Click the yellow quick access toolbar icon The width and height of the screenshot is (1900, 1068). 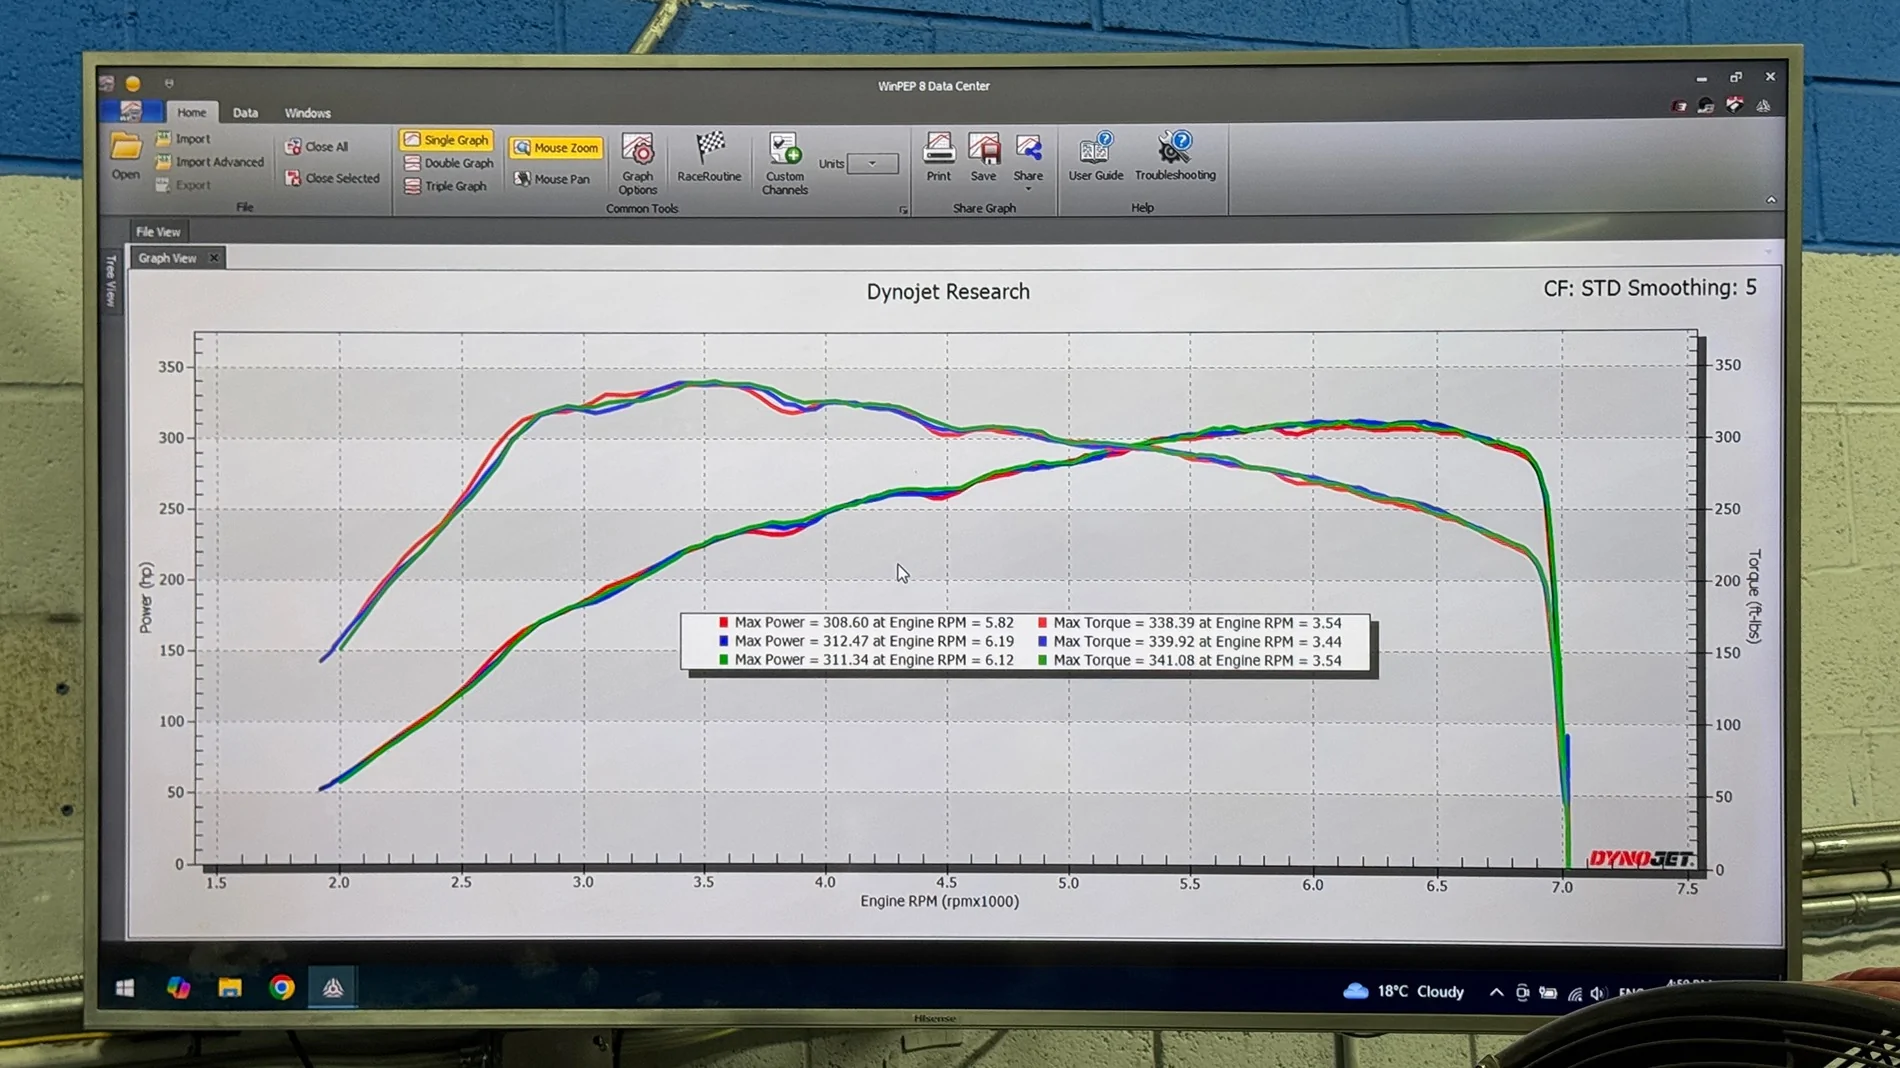pyautogui.click(x=133, y=84)
